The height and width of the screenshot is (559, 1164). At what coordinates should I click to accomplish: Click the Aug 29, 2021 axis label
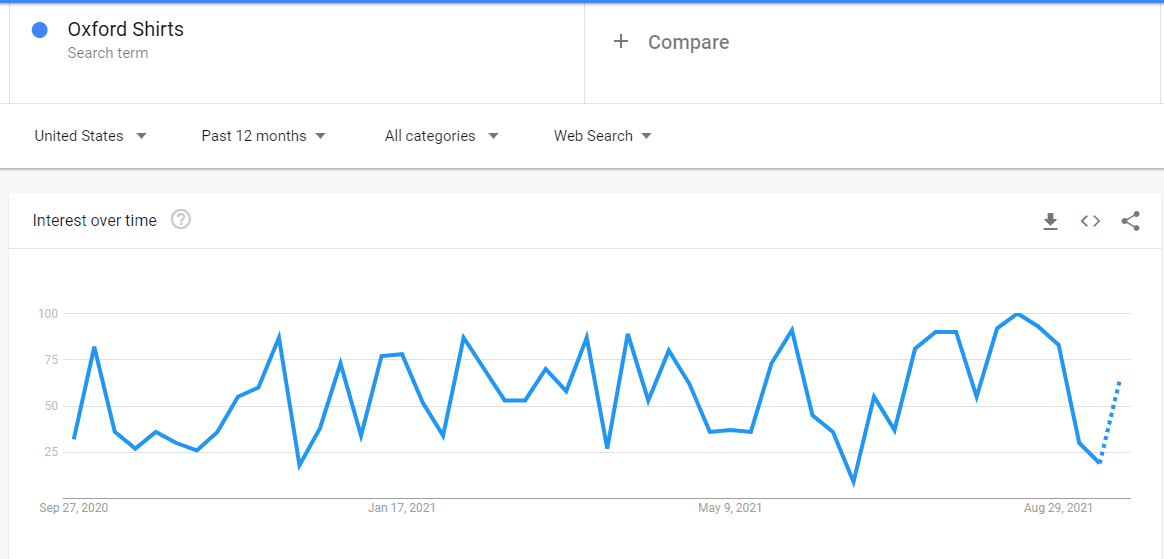[1058, 509]
